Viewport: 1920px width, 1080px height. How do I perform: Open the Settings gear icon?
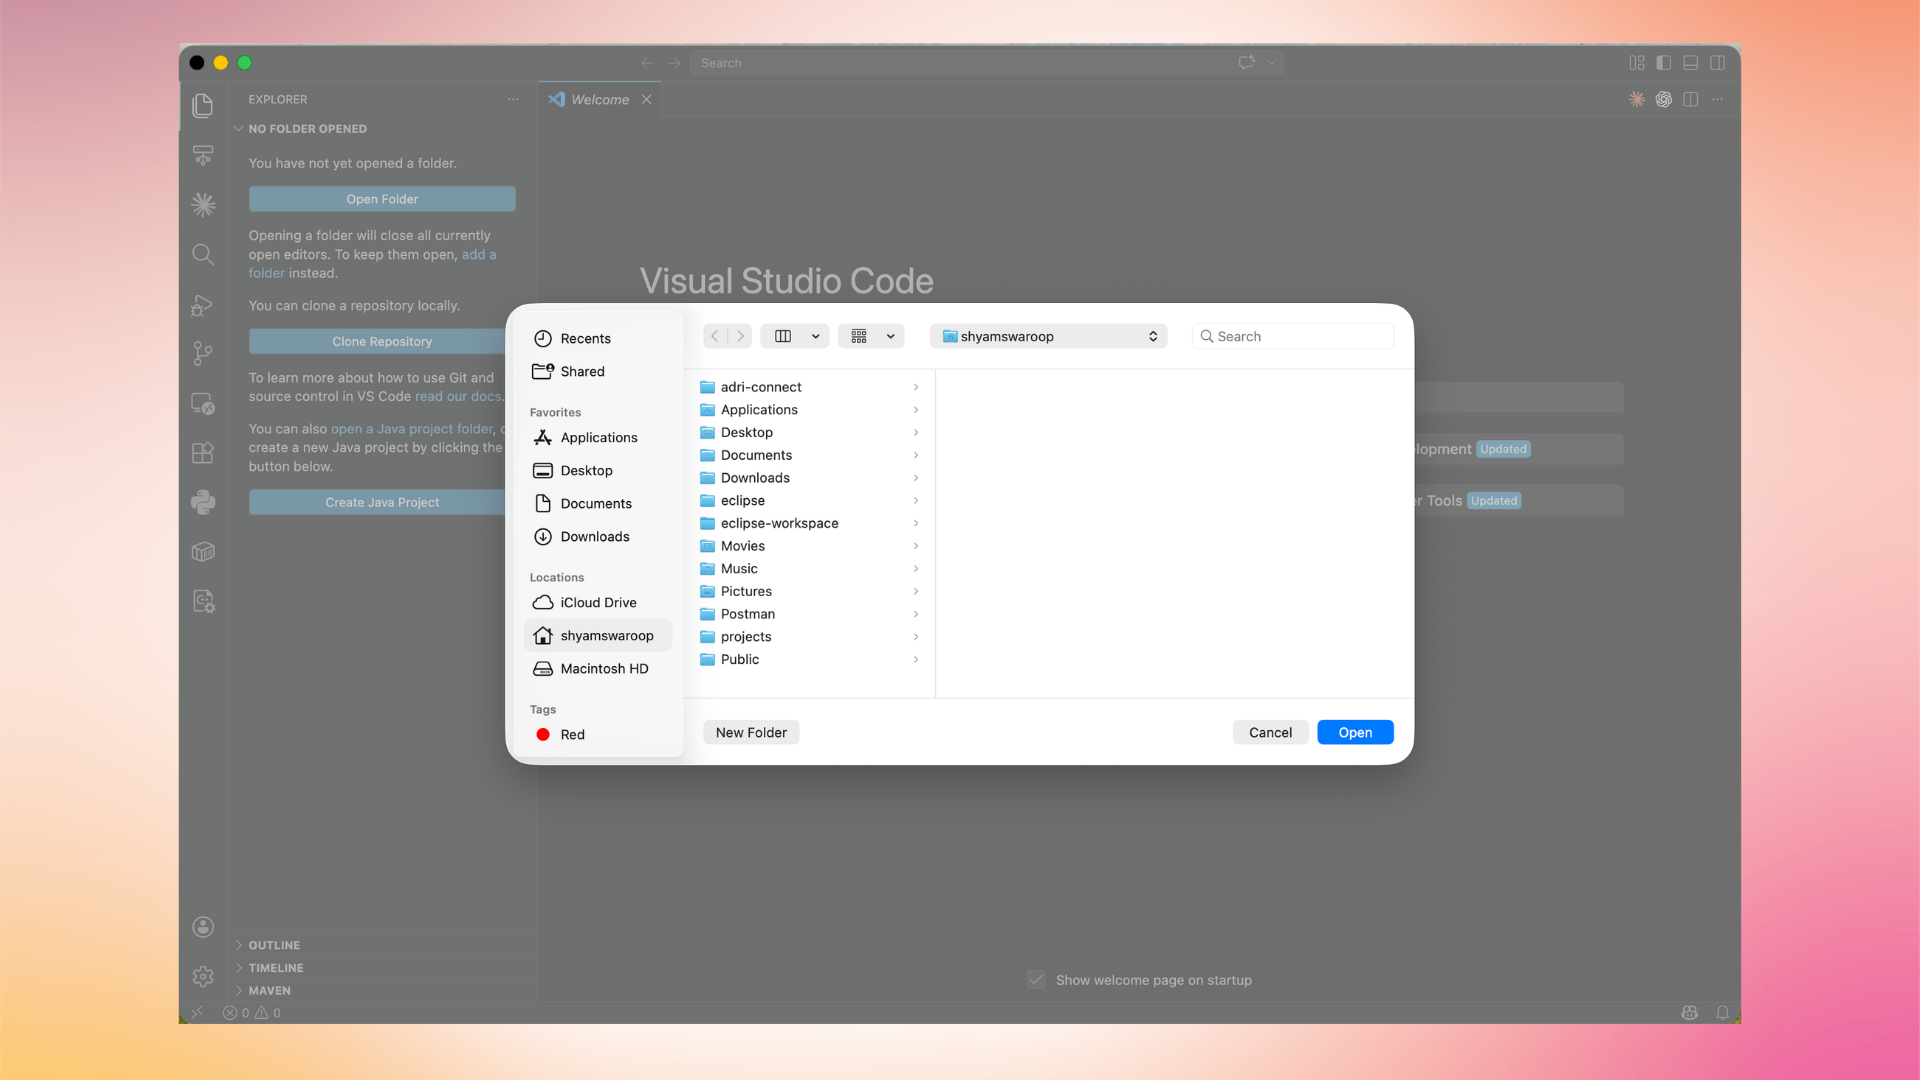203,977
